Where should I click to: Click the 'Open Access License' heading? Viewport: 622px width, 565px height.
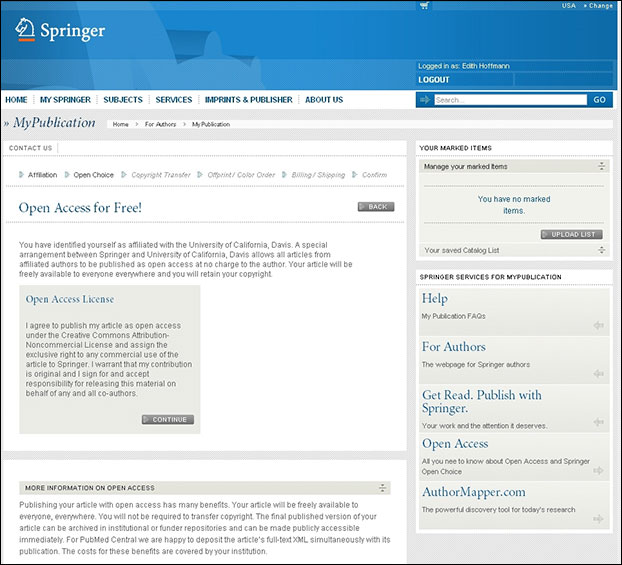(x=70, y=299)
